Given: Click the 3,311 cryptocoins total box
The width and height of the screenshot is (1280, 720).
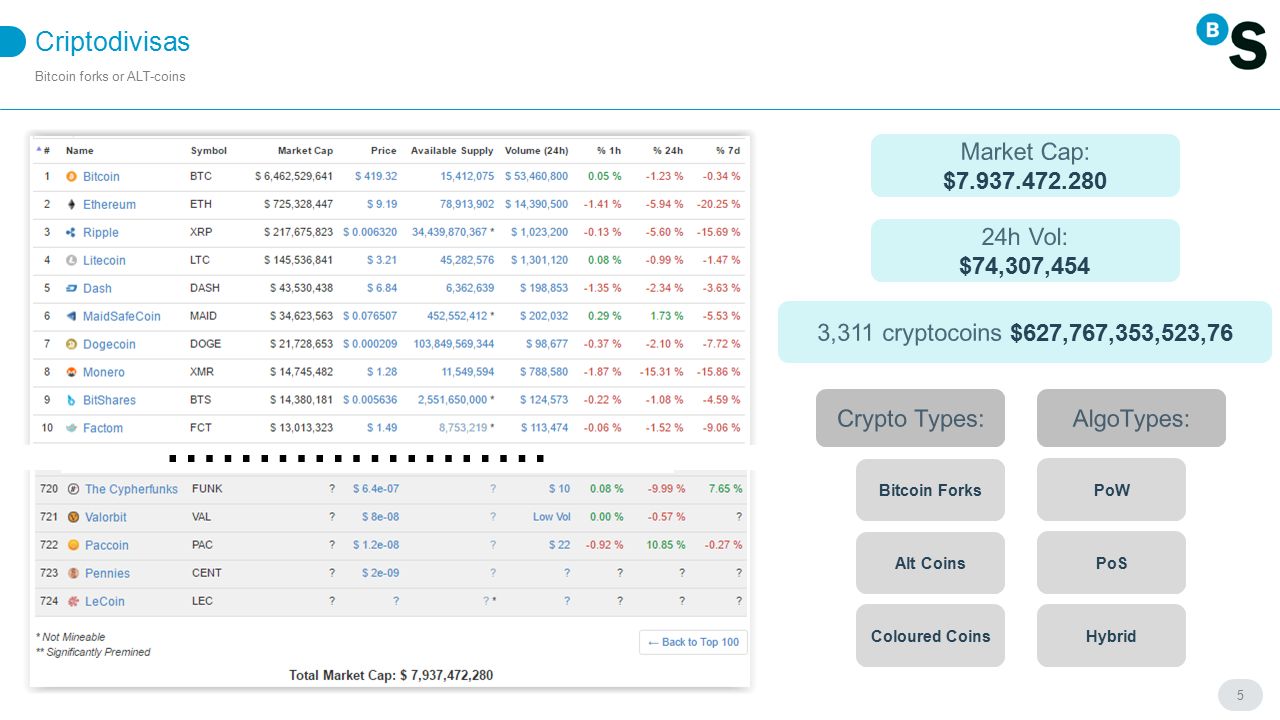Looking at the screenshot, I should [1025, 333].
